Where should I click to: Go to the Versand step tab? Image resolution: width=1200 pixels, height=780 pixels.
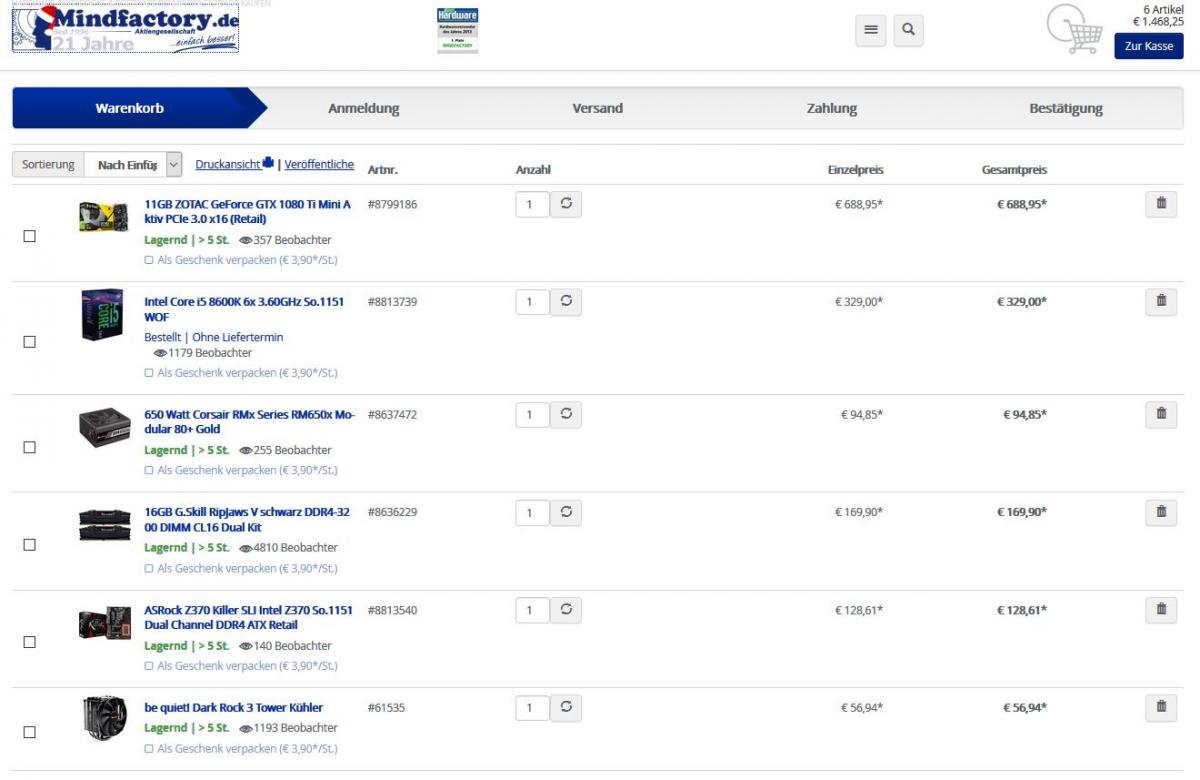pos(598,108)
